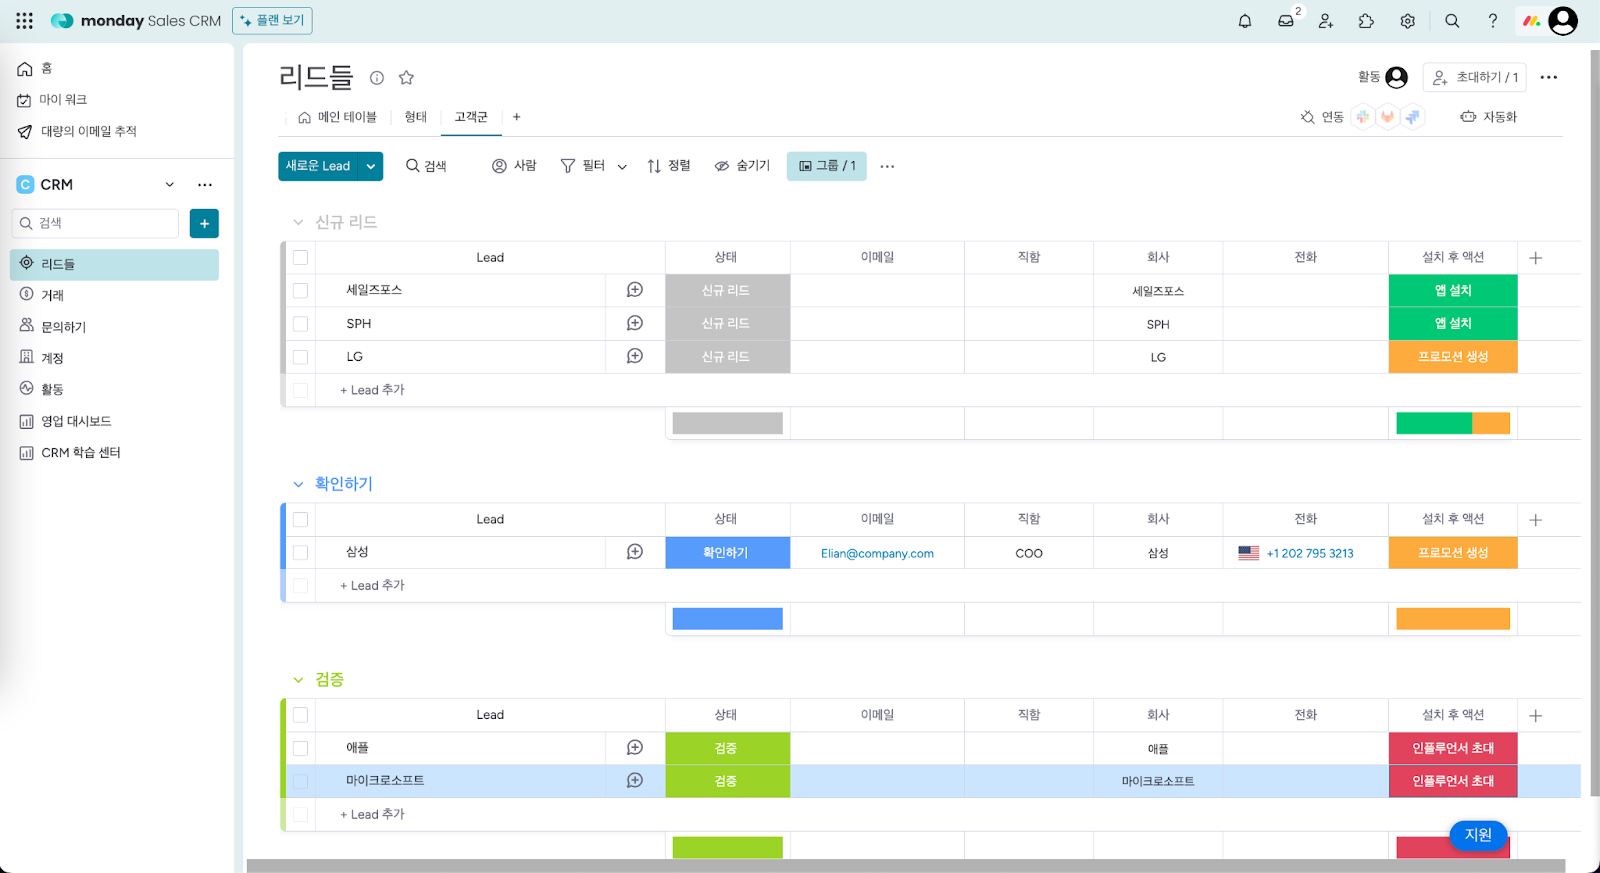Image resolution: width=1600 pixels, height=873 pixels.
Task: Click the monday products switcher icon
Action: point(1531,21)
